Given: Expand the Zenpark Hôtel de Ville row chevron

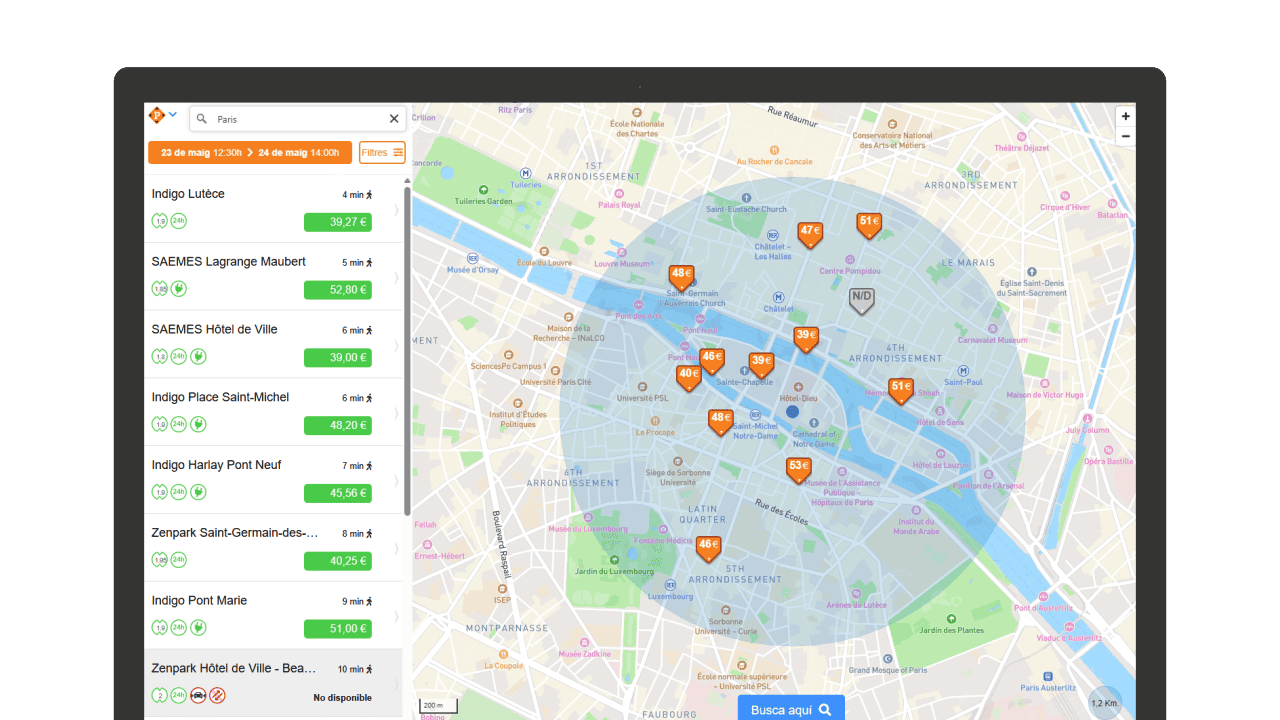Looking at the screenshot, I should click(397, 684).
